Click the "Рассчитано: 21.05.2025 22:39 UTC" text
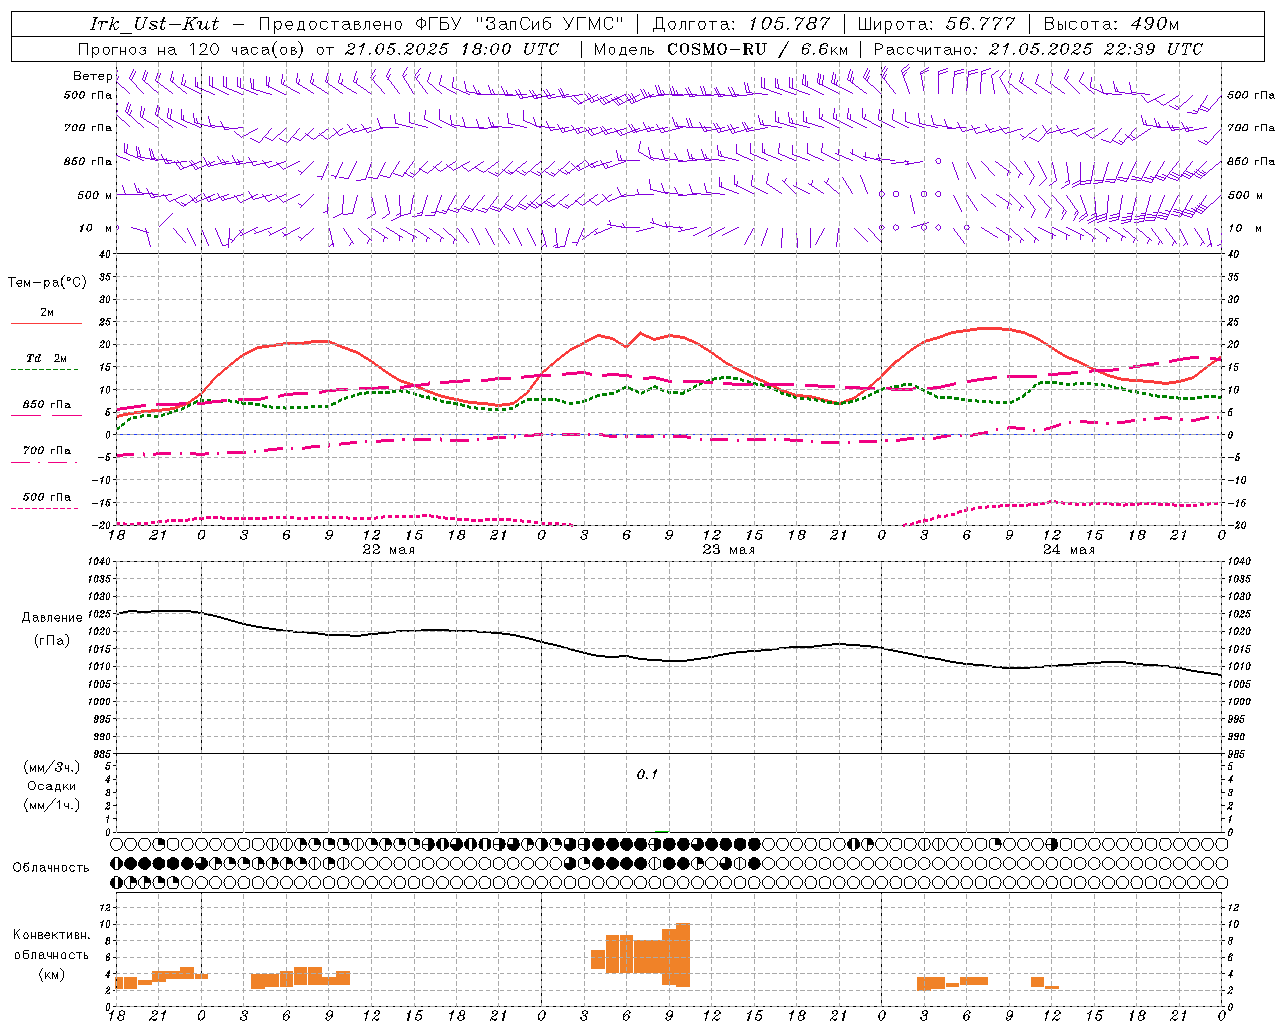 click(x=1038, y=49)
